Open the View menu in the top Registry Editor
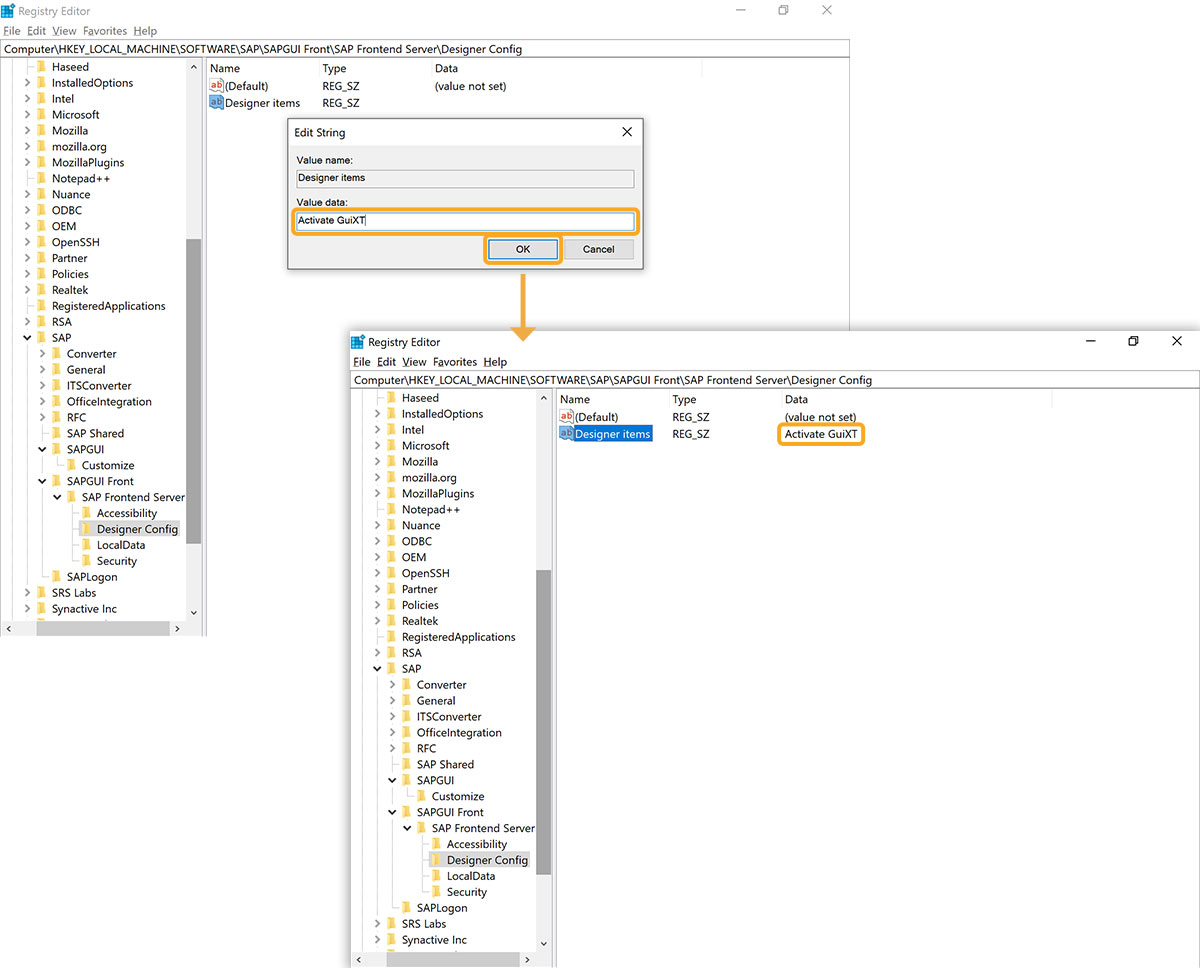 [x=64, y=31]
